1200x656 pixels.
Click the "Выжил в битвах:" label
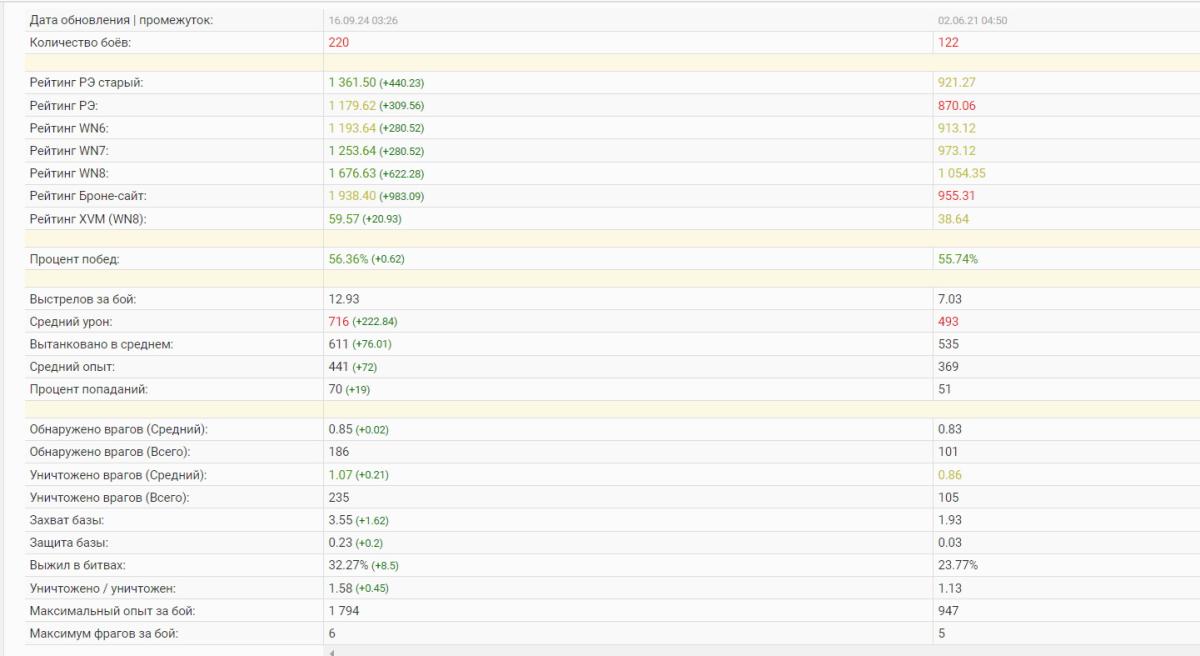coord(78,565)
